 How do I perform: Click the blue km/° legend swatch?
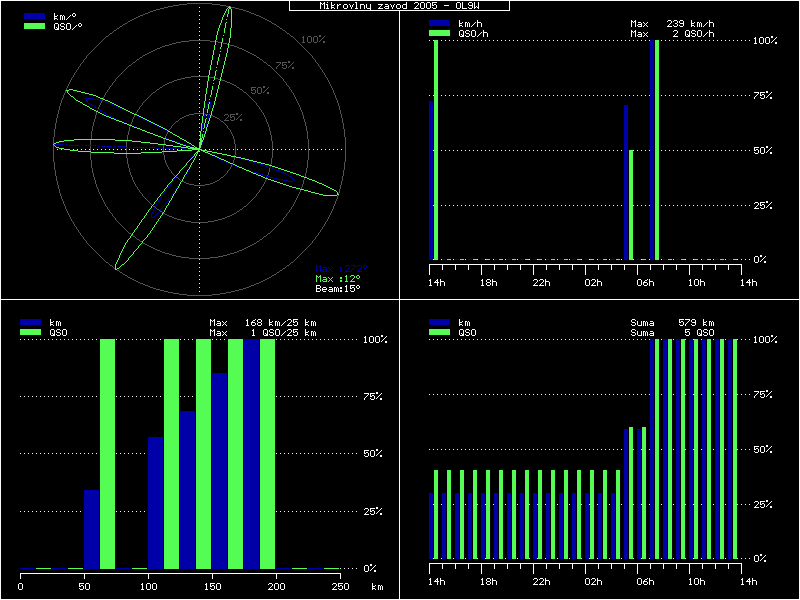pos(34,16)
